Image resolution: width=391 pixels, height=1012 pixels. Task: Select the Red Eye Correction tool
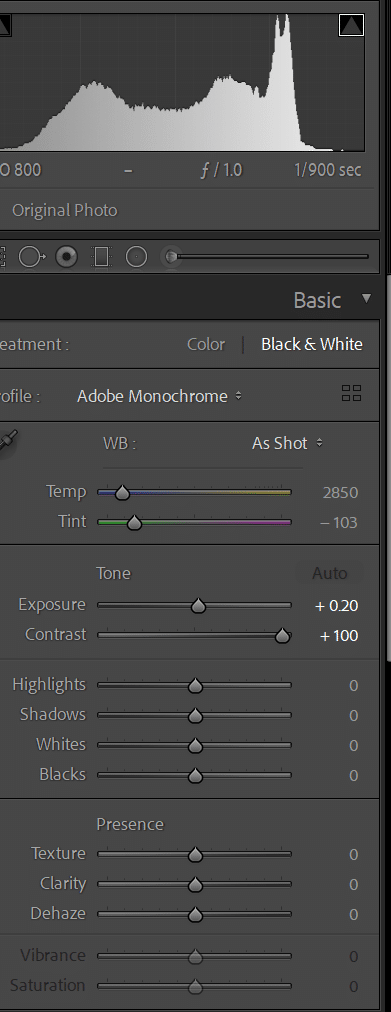tap(66, 257)
